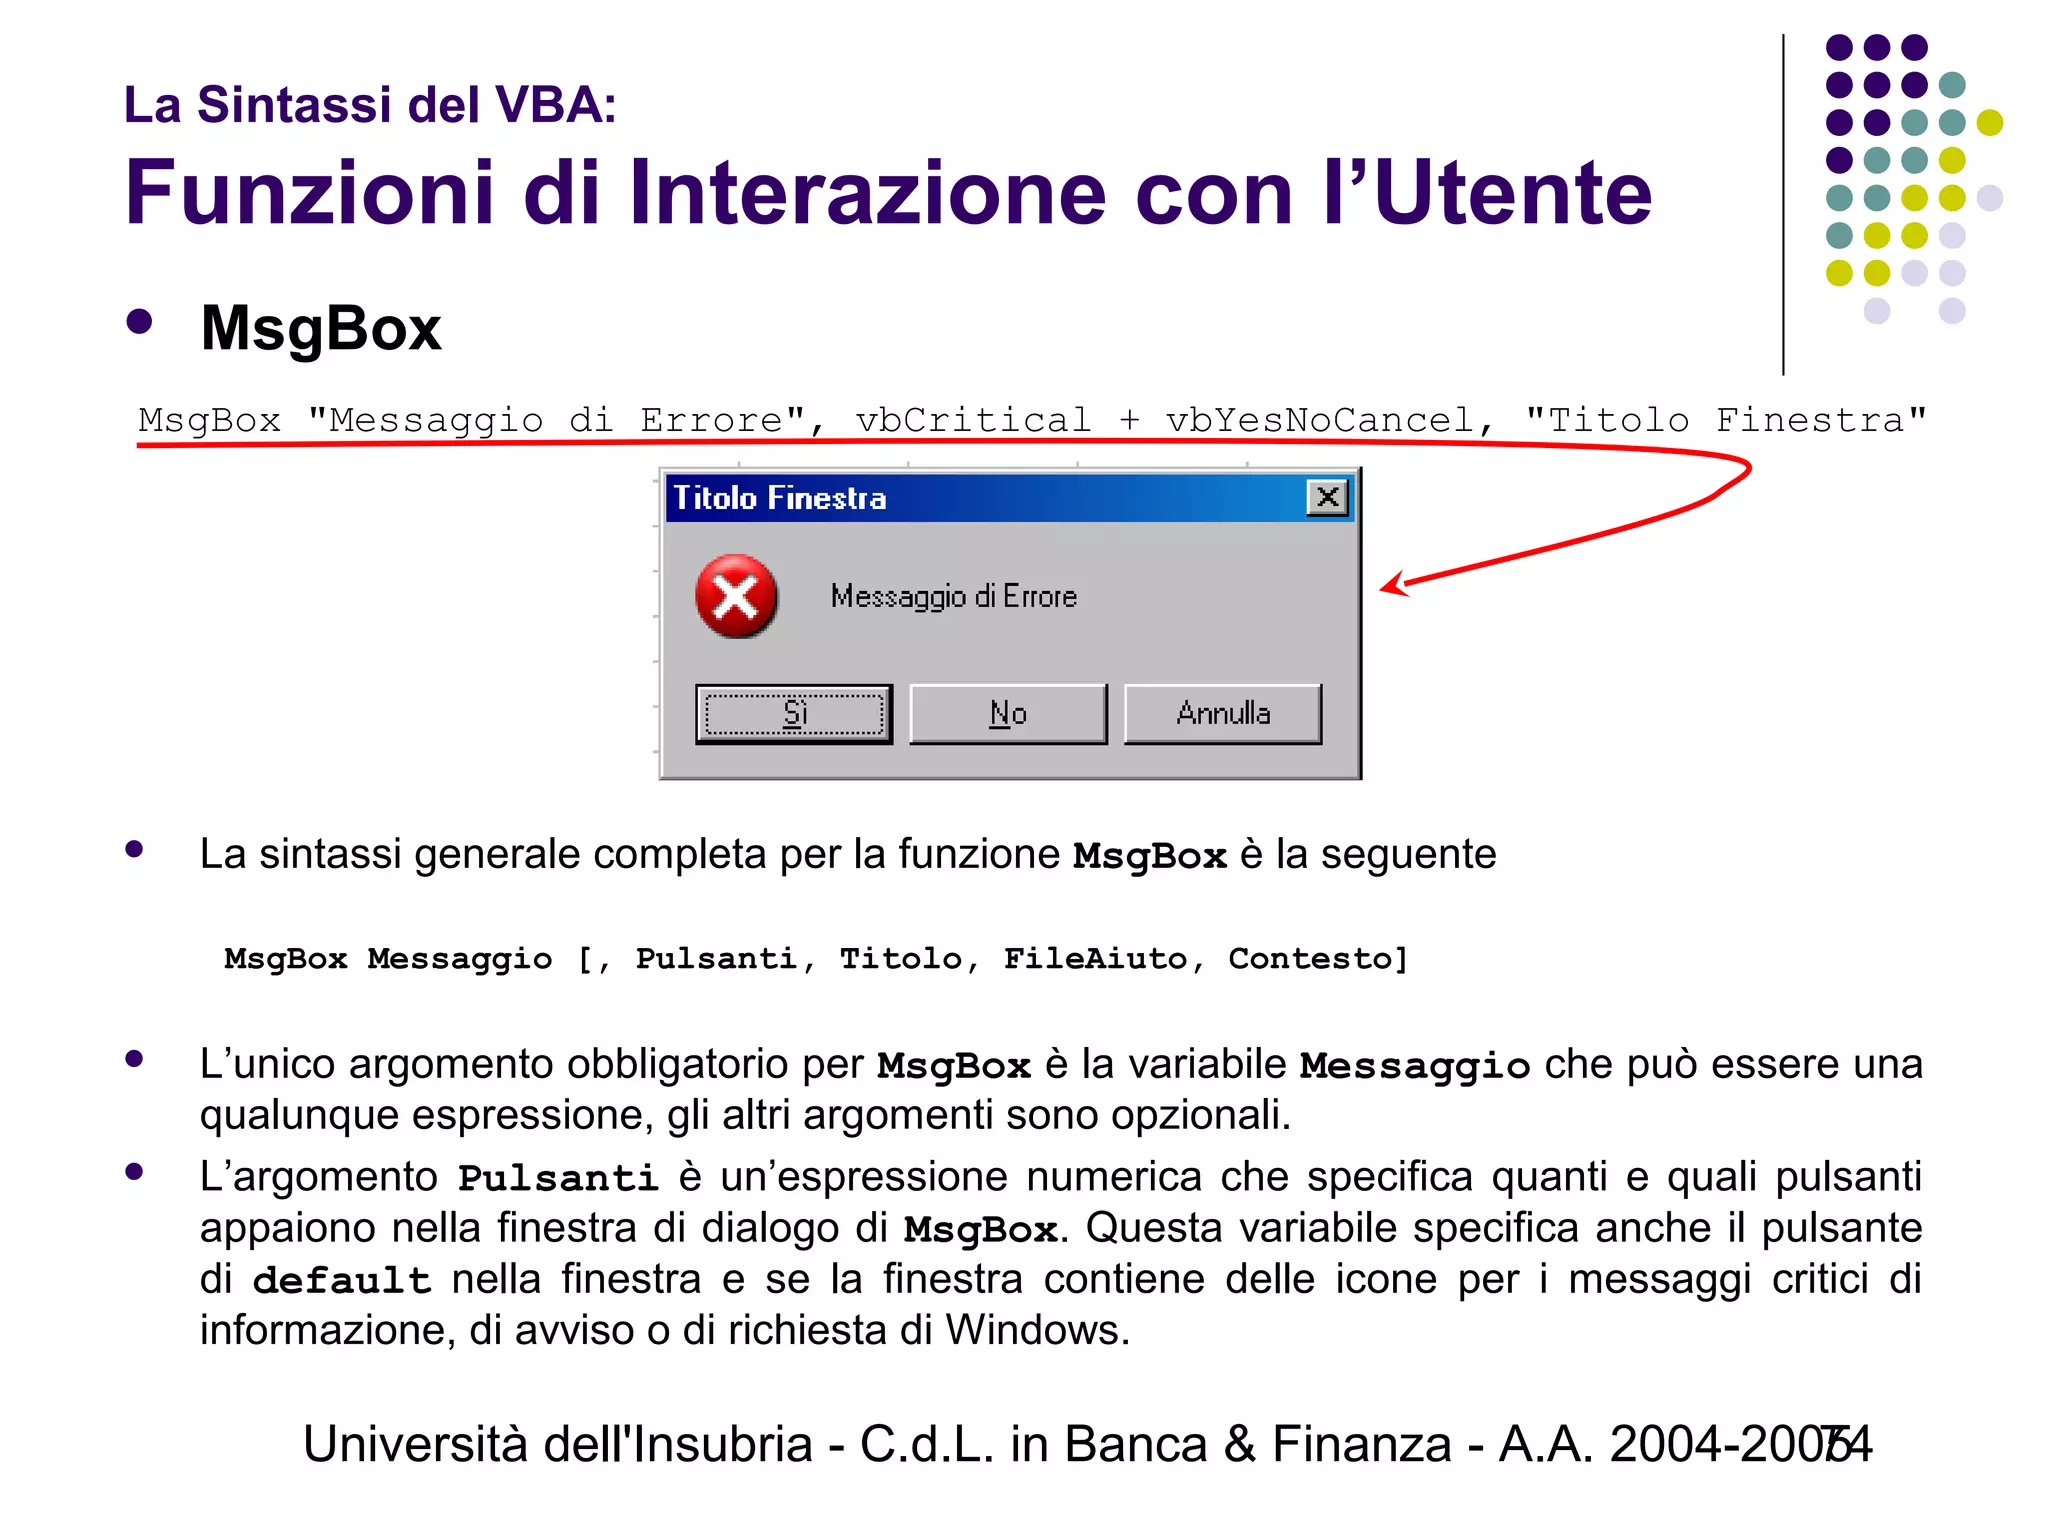Click the subtitle 'La Sintassi del VBA:'

pyautogui.click(x=370, y=105)
